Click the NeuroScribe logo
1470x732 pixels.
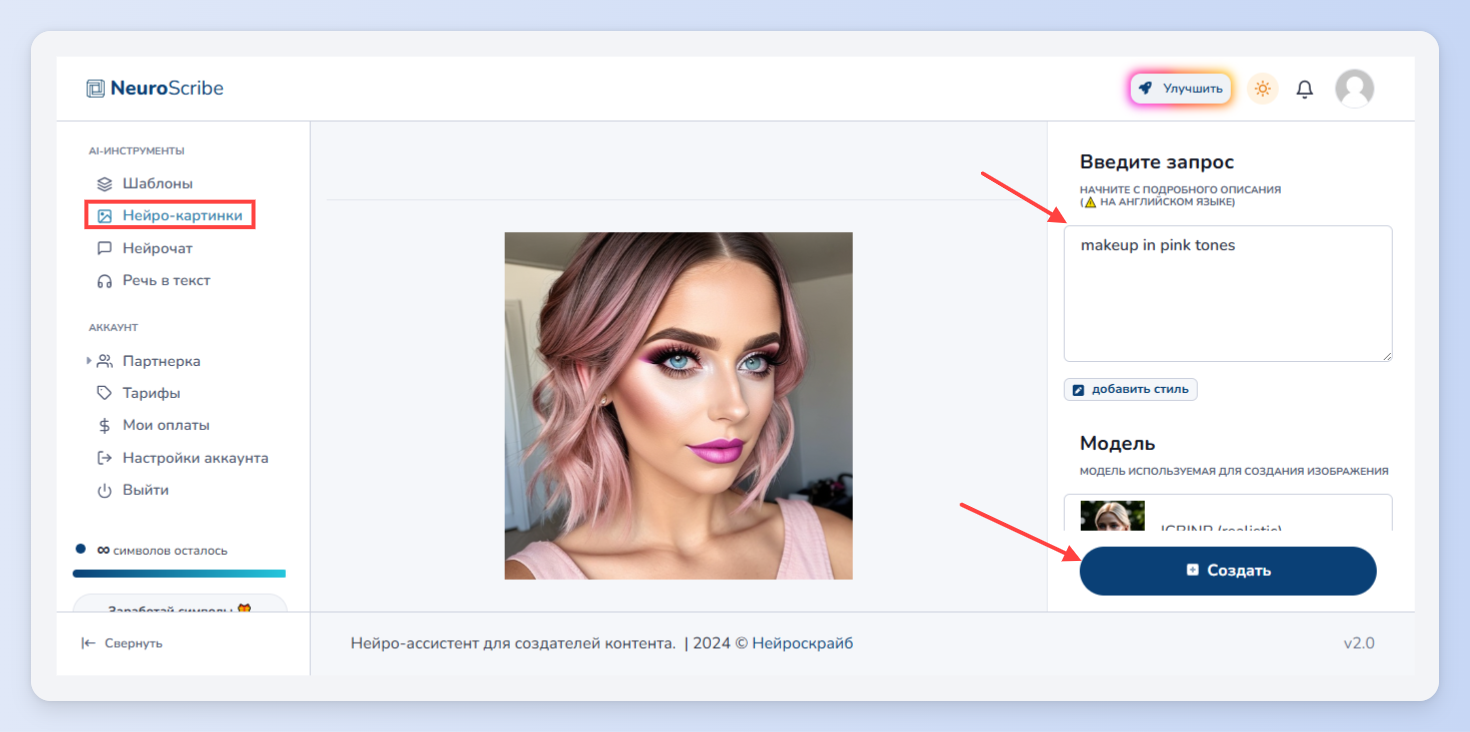[155, 88]
